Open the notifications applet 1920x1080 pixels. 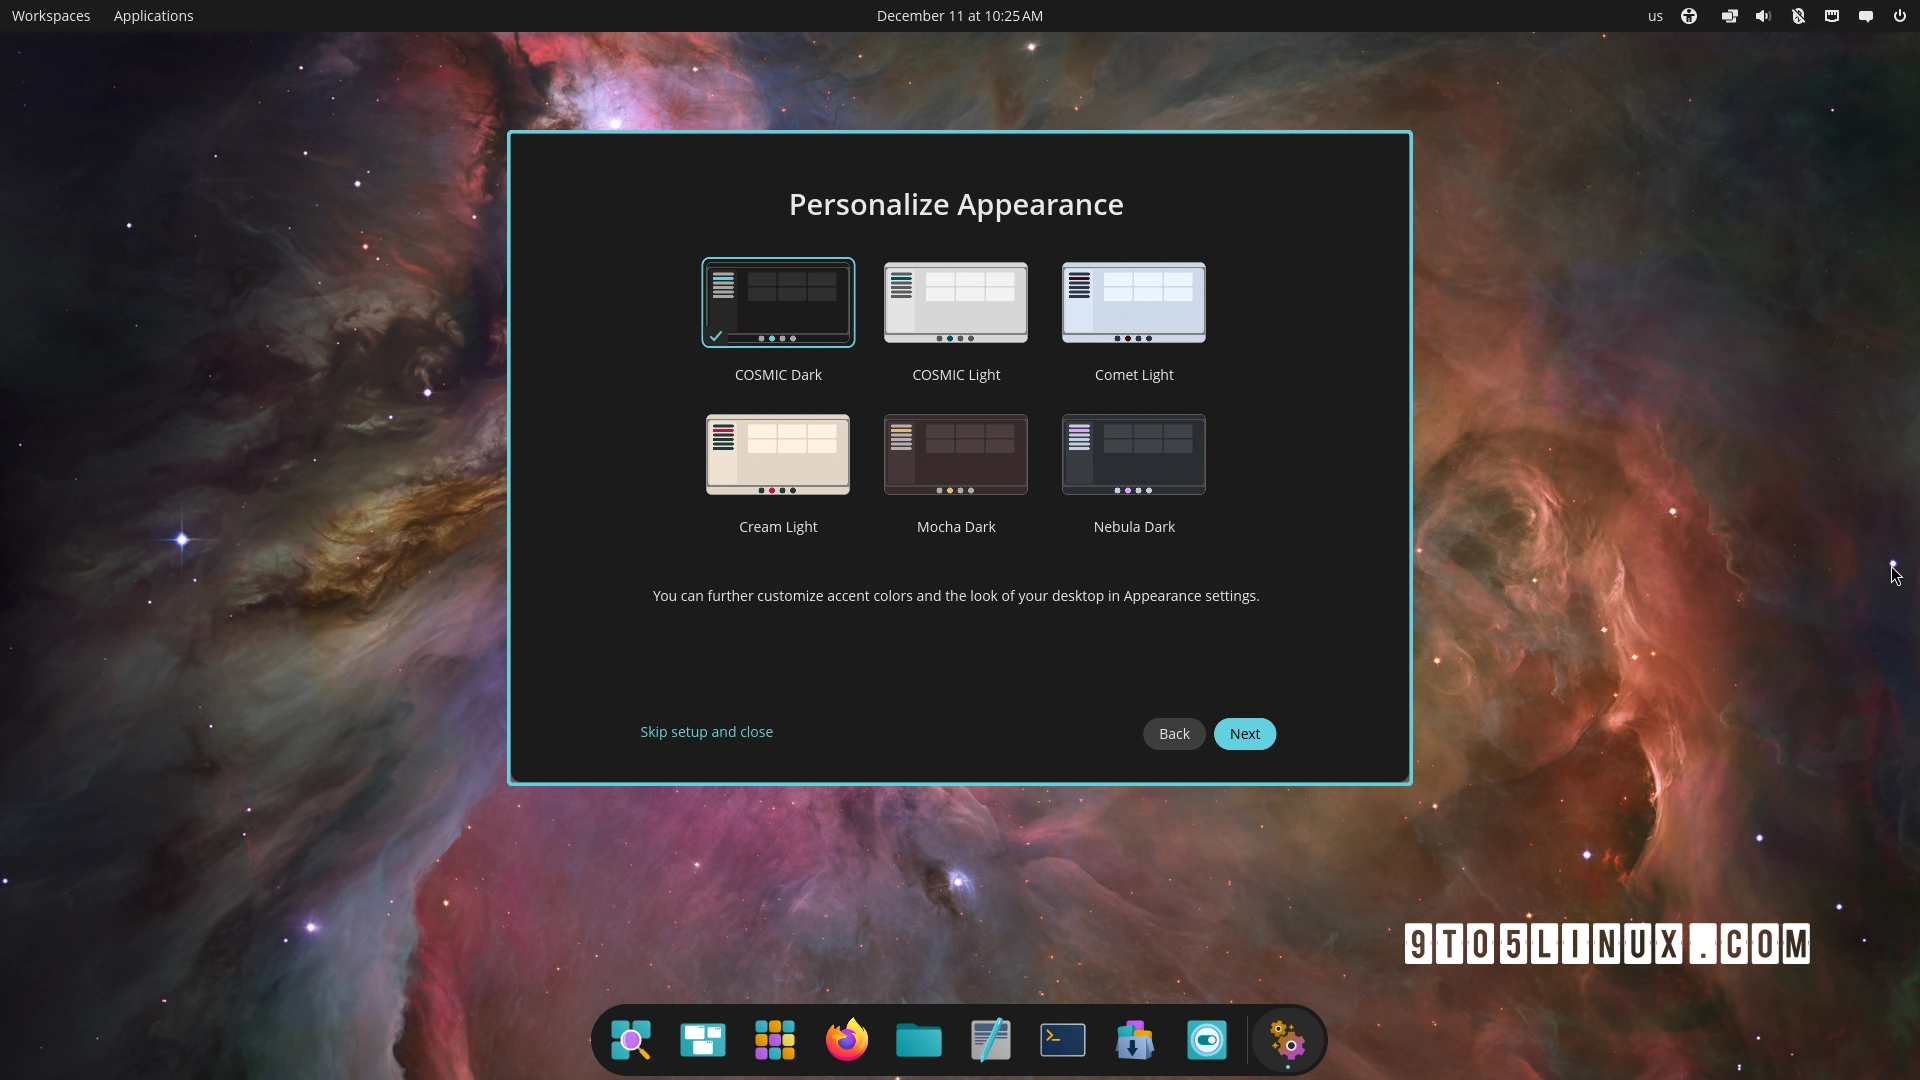point(1866,16)
